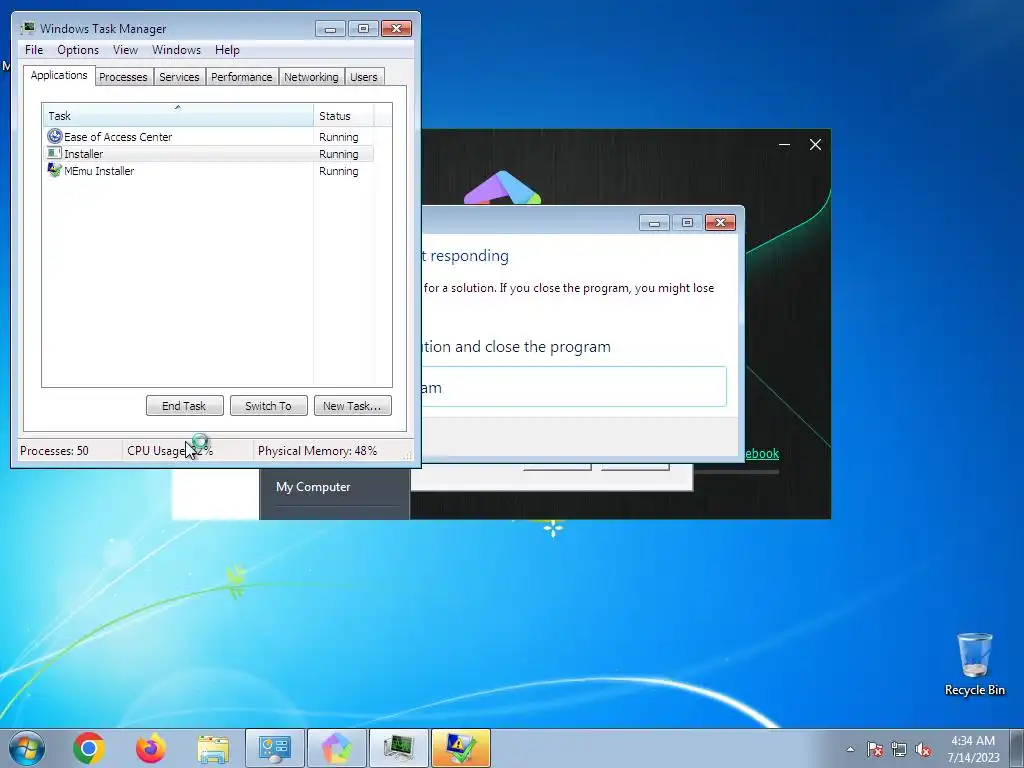This screenshot has height=768, width=1024.
Task: Select the MEmu Installer task icon
Action: click(x=55, y=170)
